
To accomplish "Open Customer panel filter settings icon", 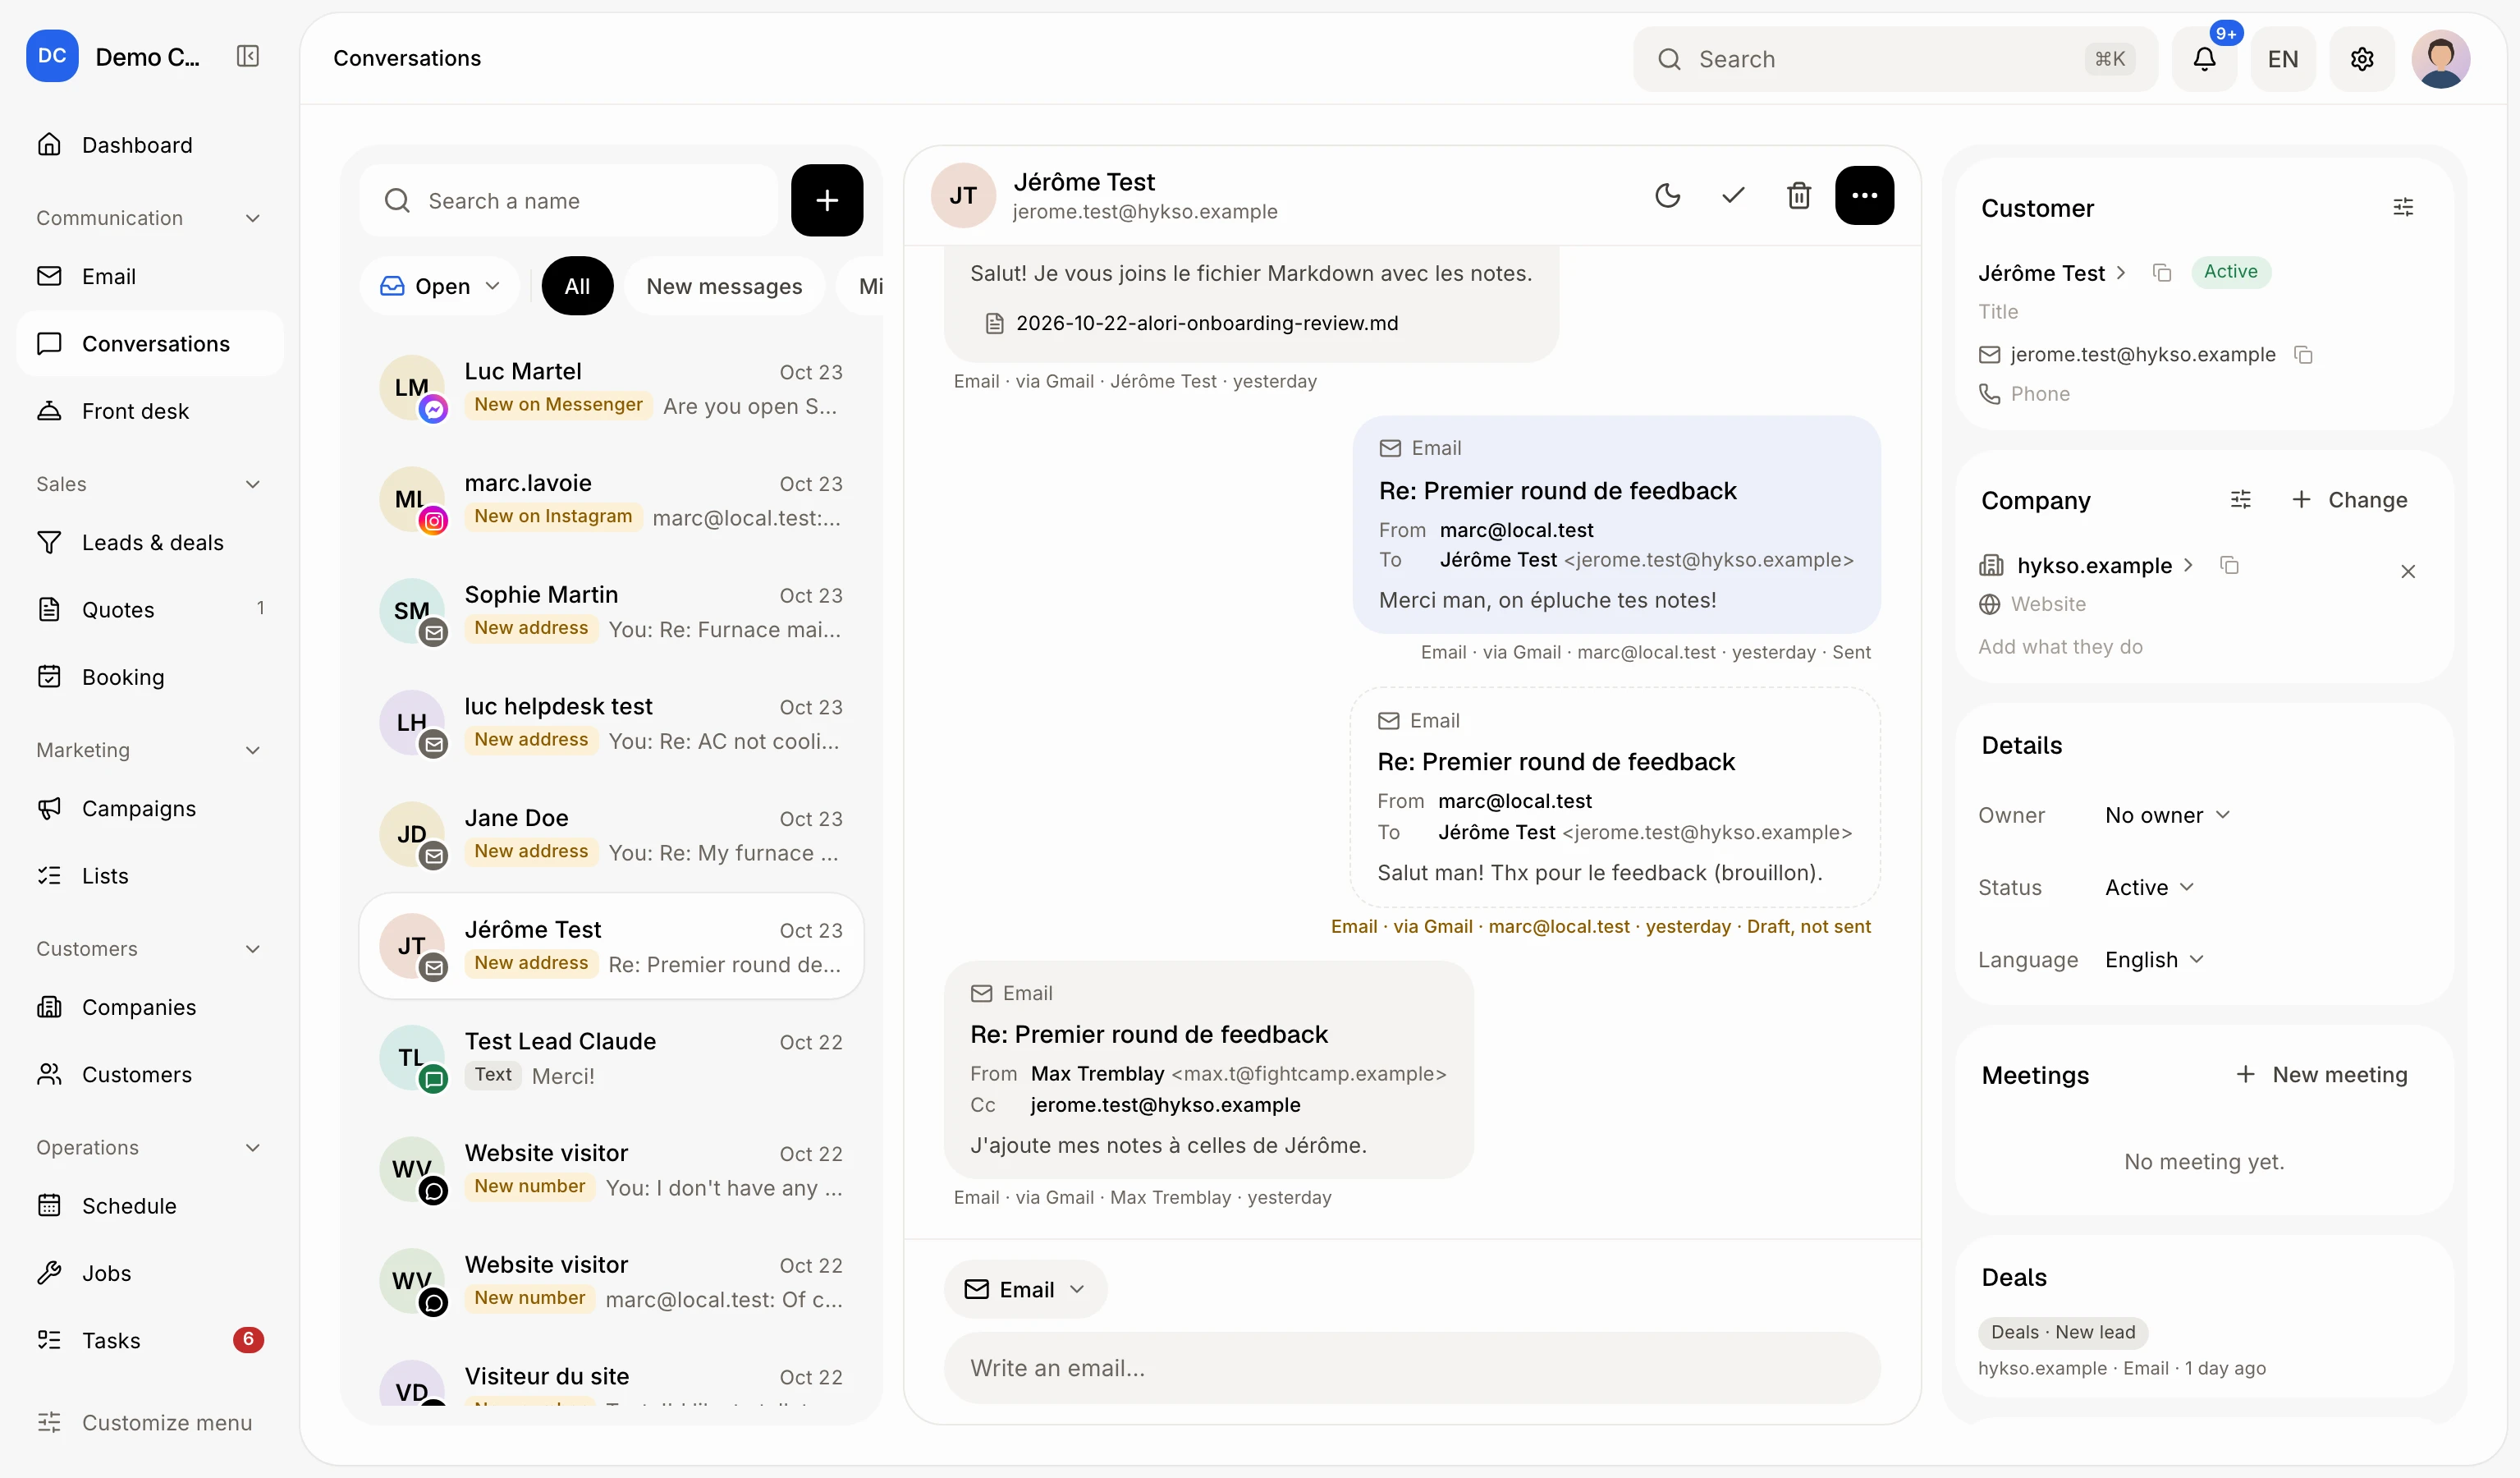I will tap(2403, 207).
